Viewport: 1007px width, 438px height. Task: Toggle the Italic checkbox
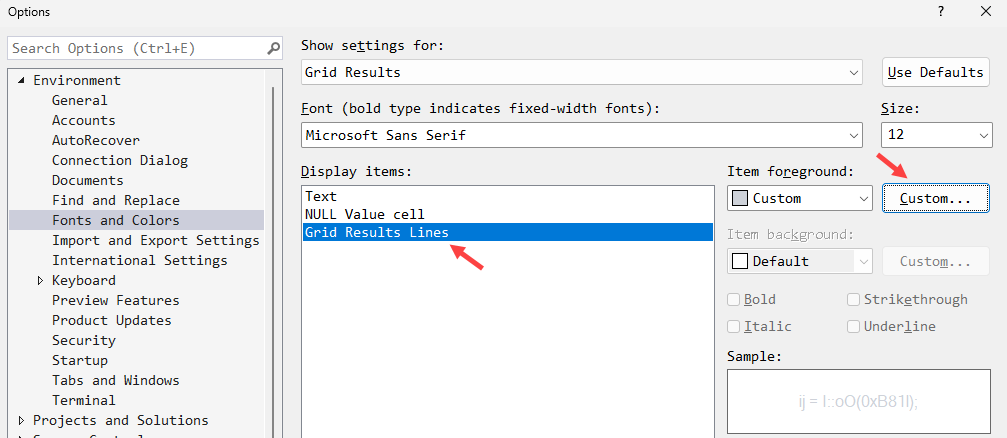coord(734,326)
